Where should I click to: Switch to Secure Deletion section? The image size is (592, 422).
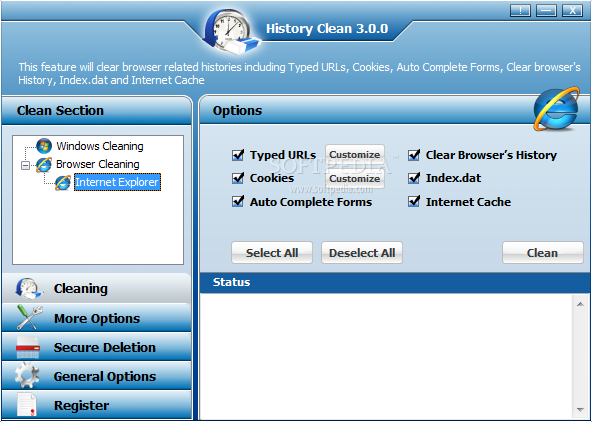click(96, 347)
